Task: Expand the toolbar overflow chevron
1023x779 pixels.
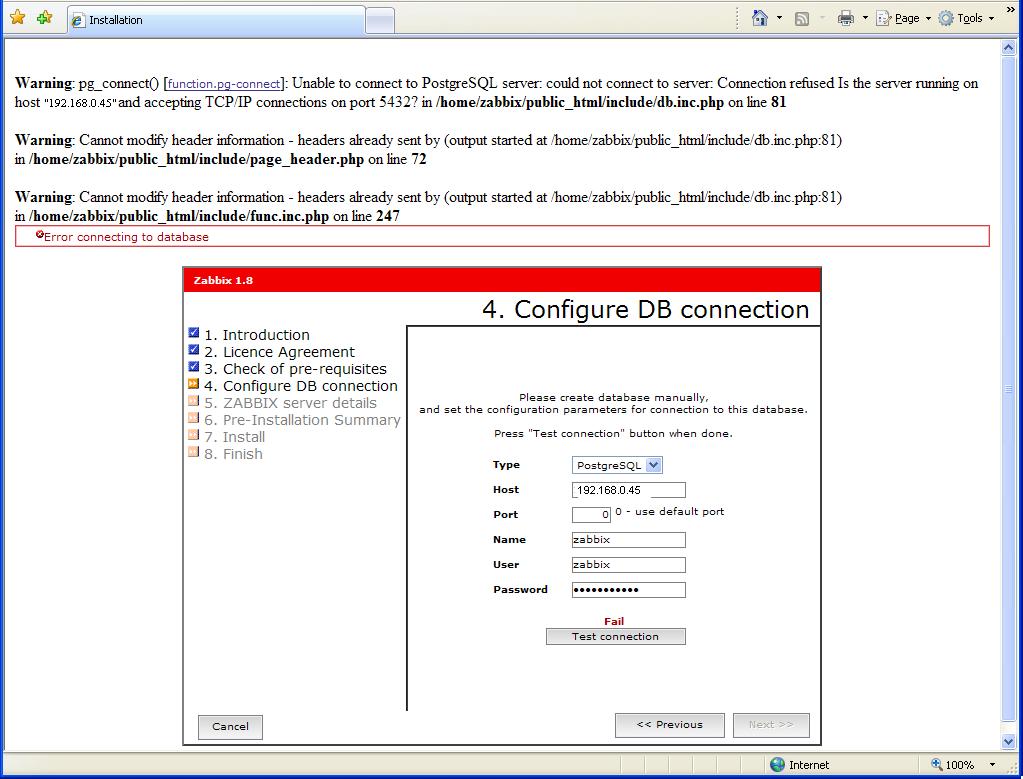Action: point(1011,10)
